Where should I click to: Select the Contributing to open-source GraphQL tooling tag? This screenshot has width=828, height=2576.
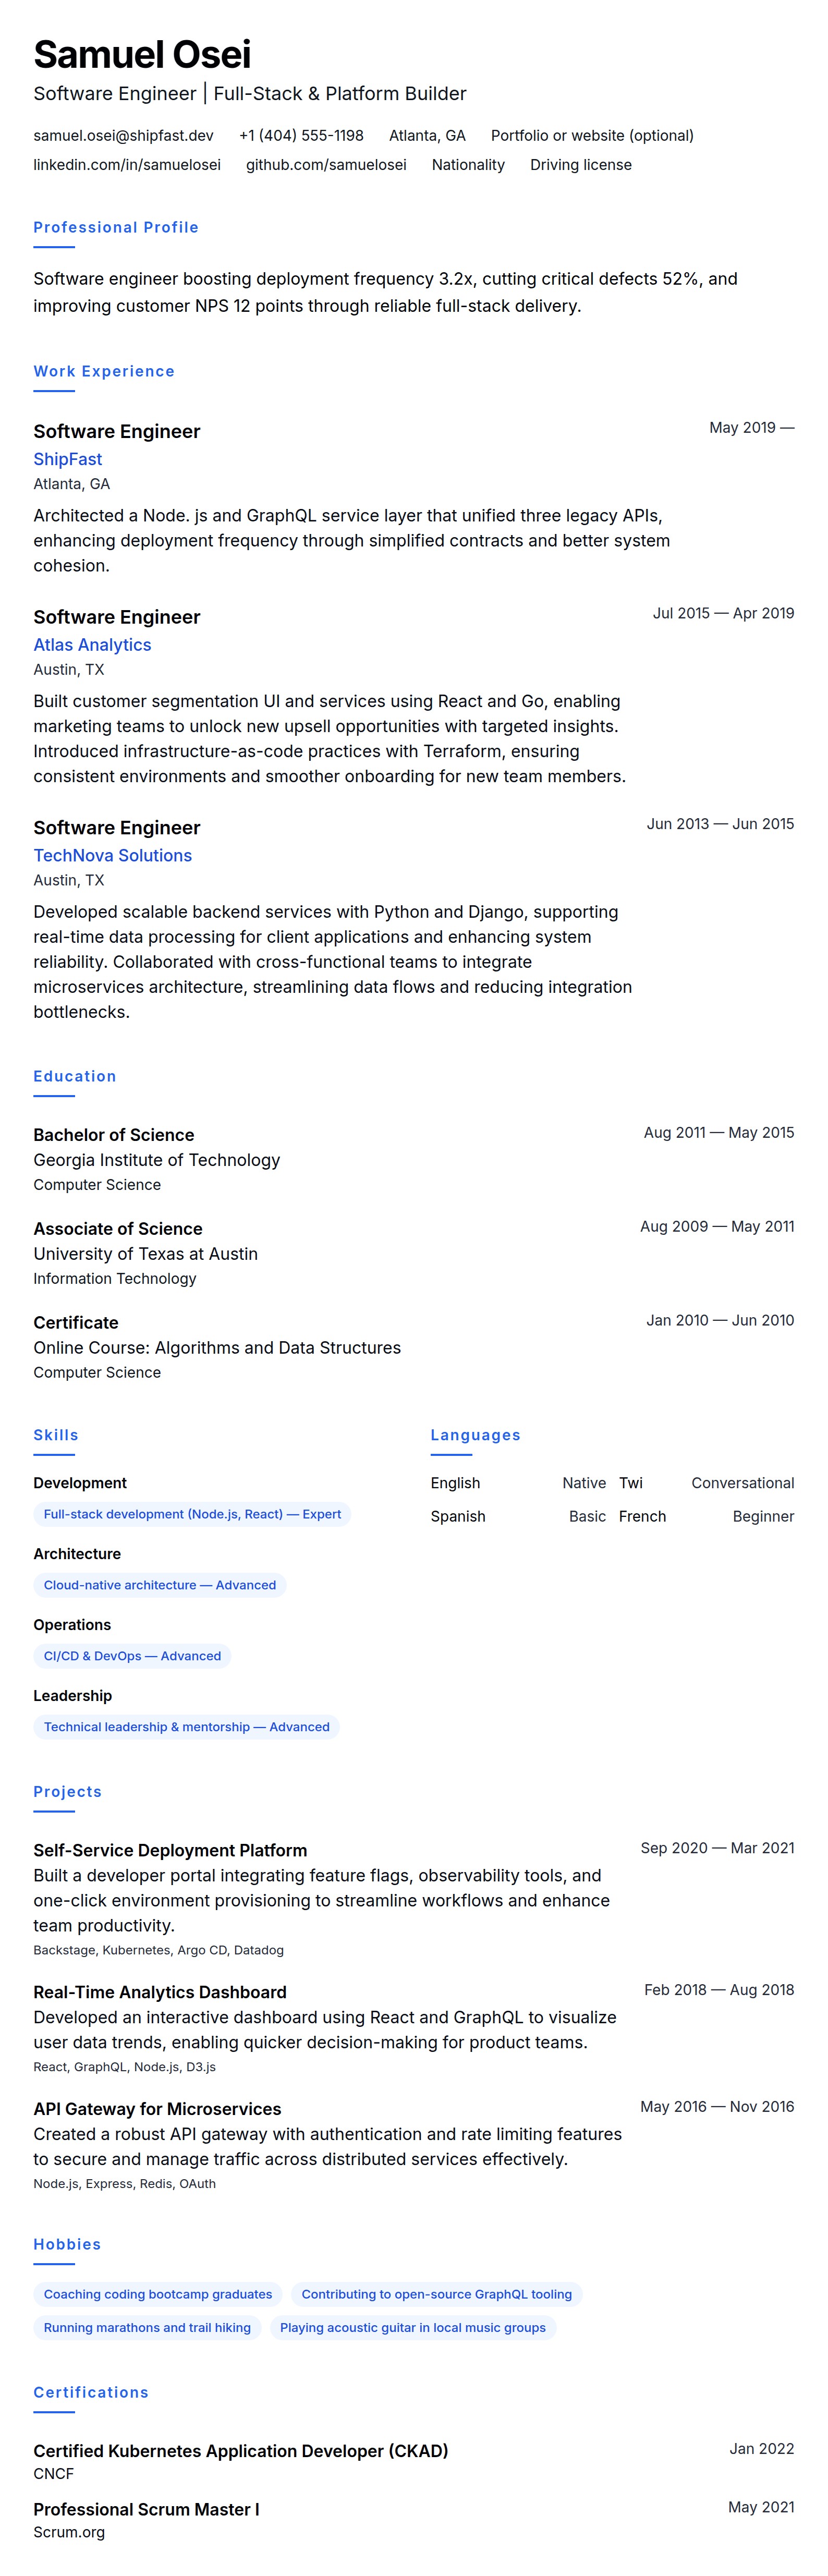point(436,2294)
